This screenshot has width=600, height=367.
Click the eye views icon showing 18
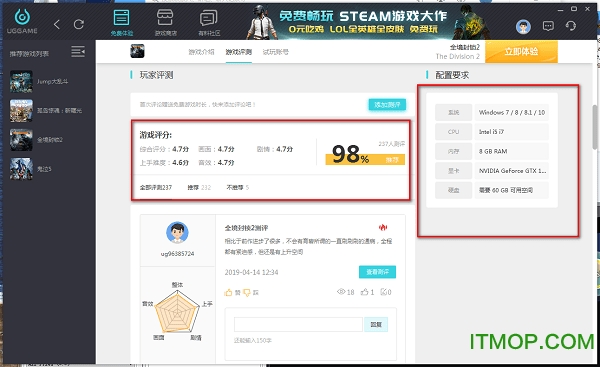(341, 292)
